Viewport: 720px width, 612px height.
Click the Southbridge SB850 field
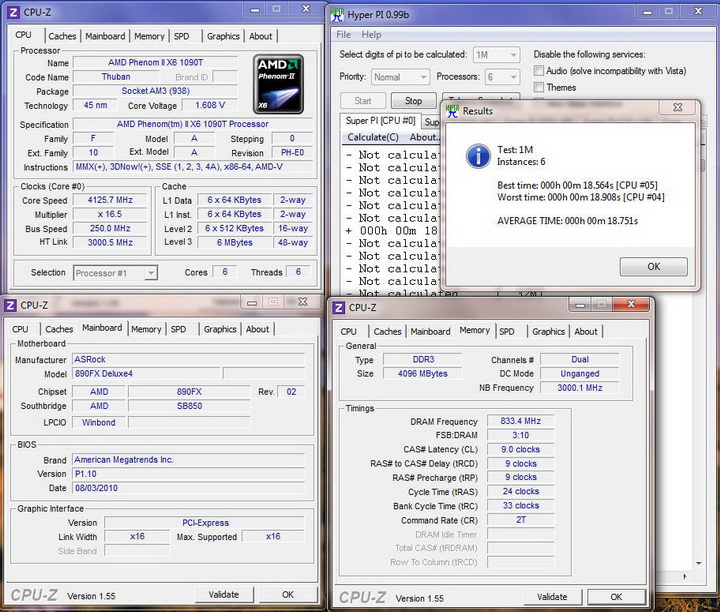pos(189,406)
